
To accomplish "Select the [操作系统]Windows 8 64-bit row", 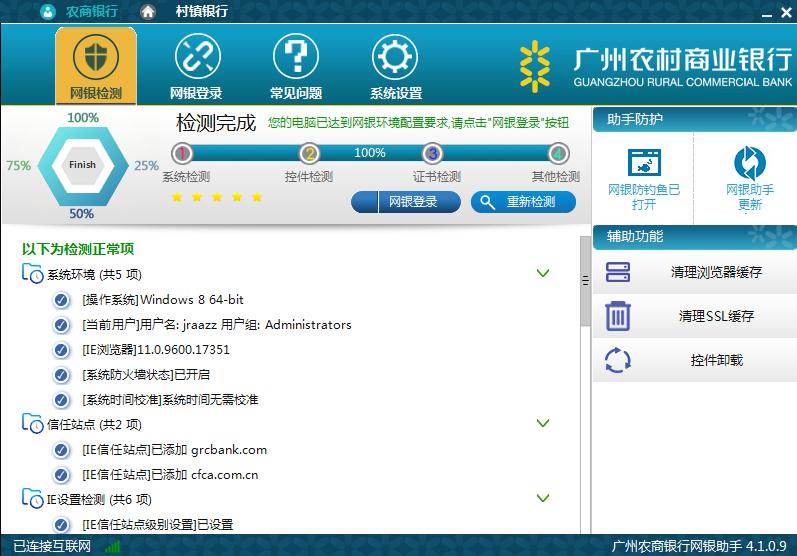I will point(163,300).
